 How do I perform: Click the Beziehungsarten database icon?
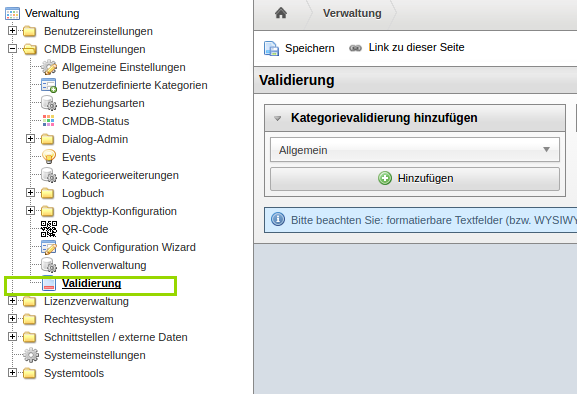coord(49,103)
